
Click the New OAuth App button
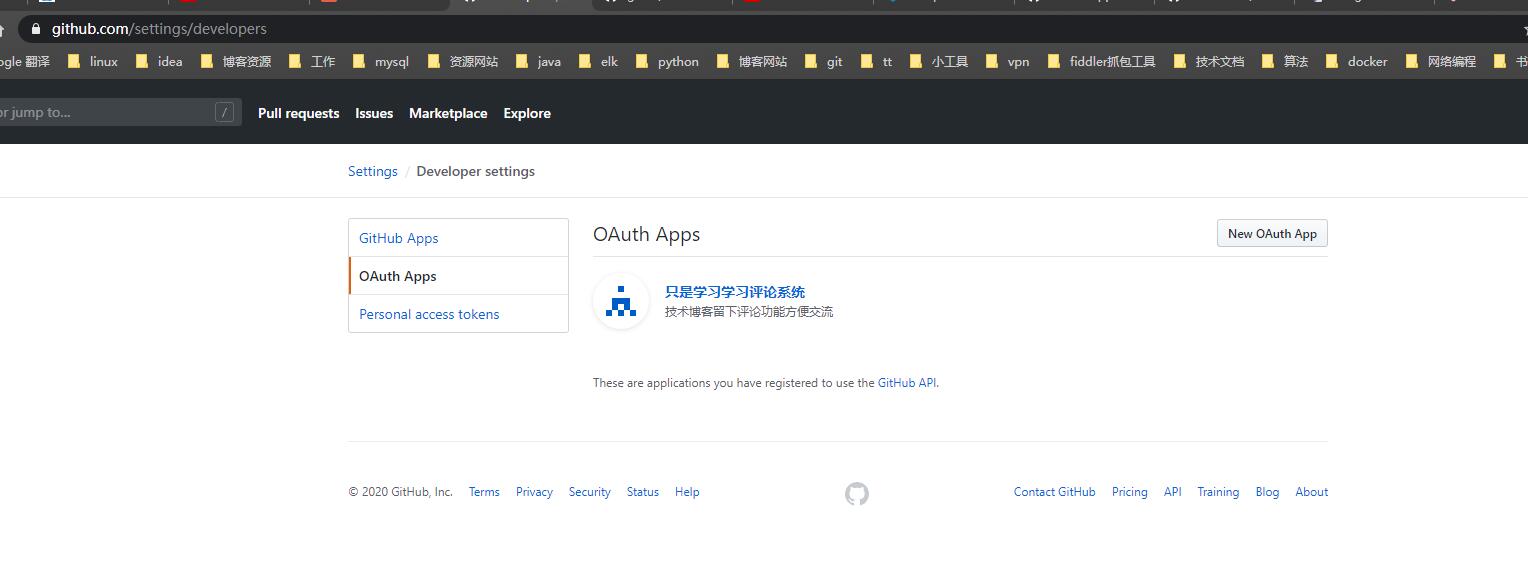[x=1272, y=233]
